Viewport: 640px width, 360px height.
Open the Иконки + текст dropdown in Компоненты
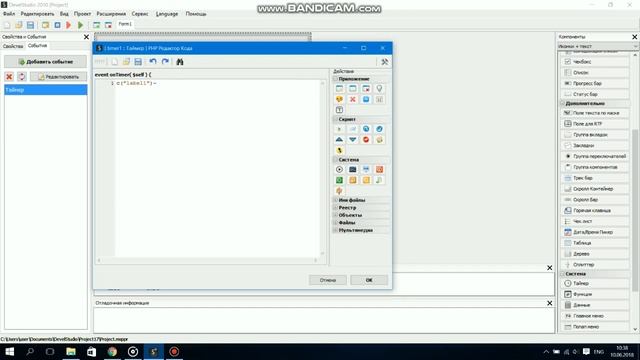[x=597, y=46]
